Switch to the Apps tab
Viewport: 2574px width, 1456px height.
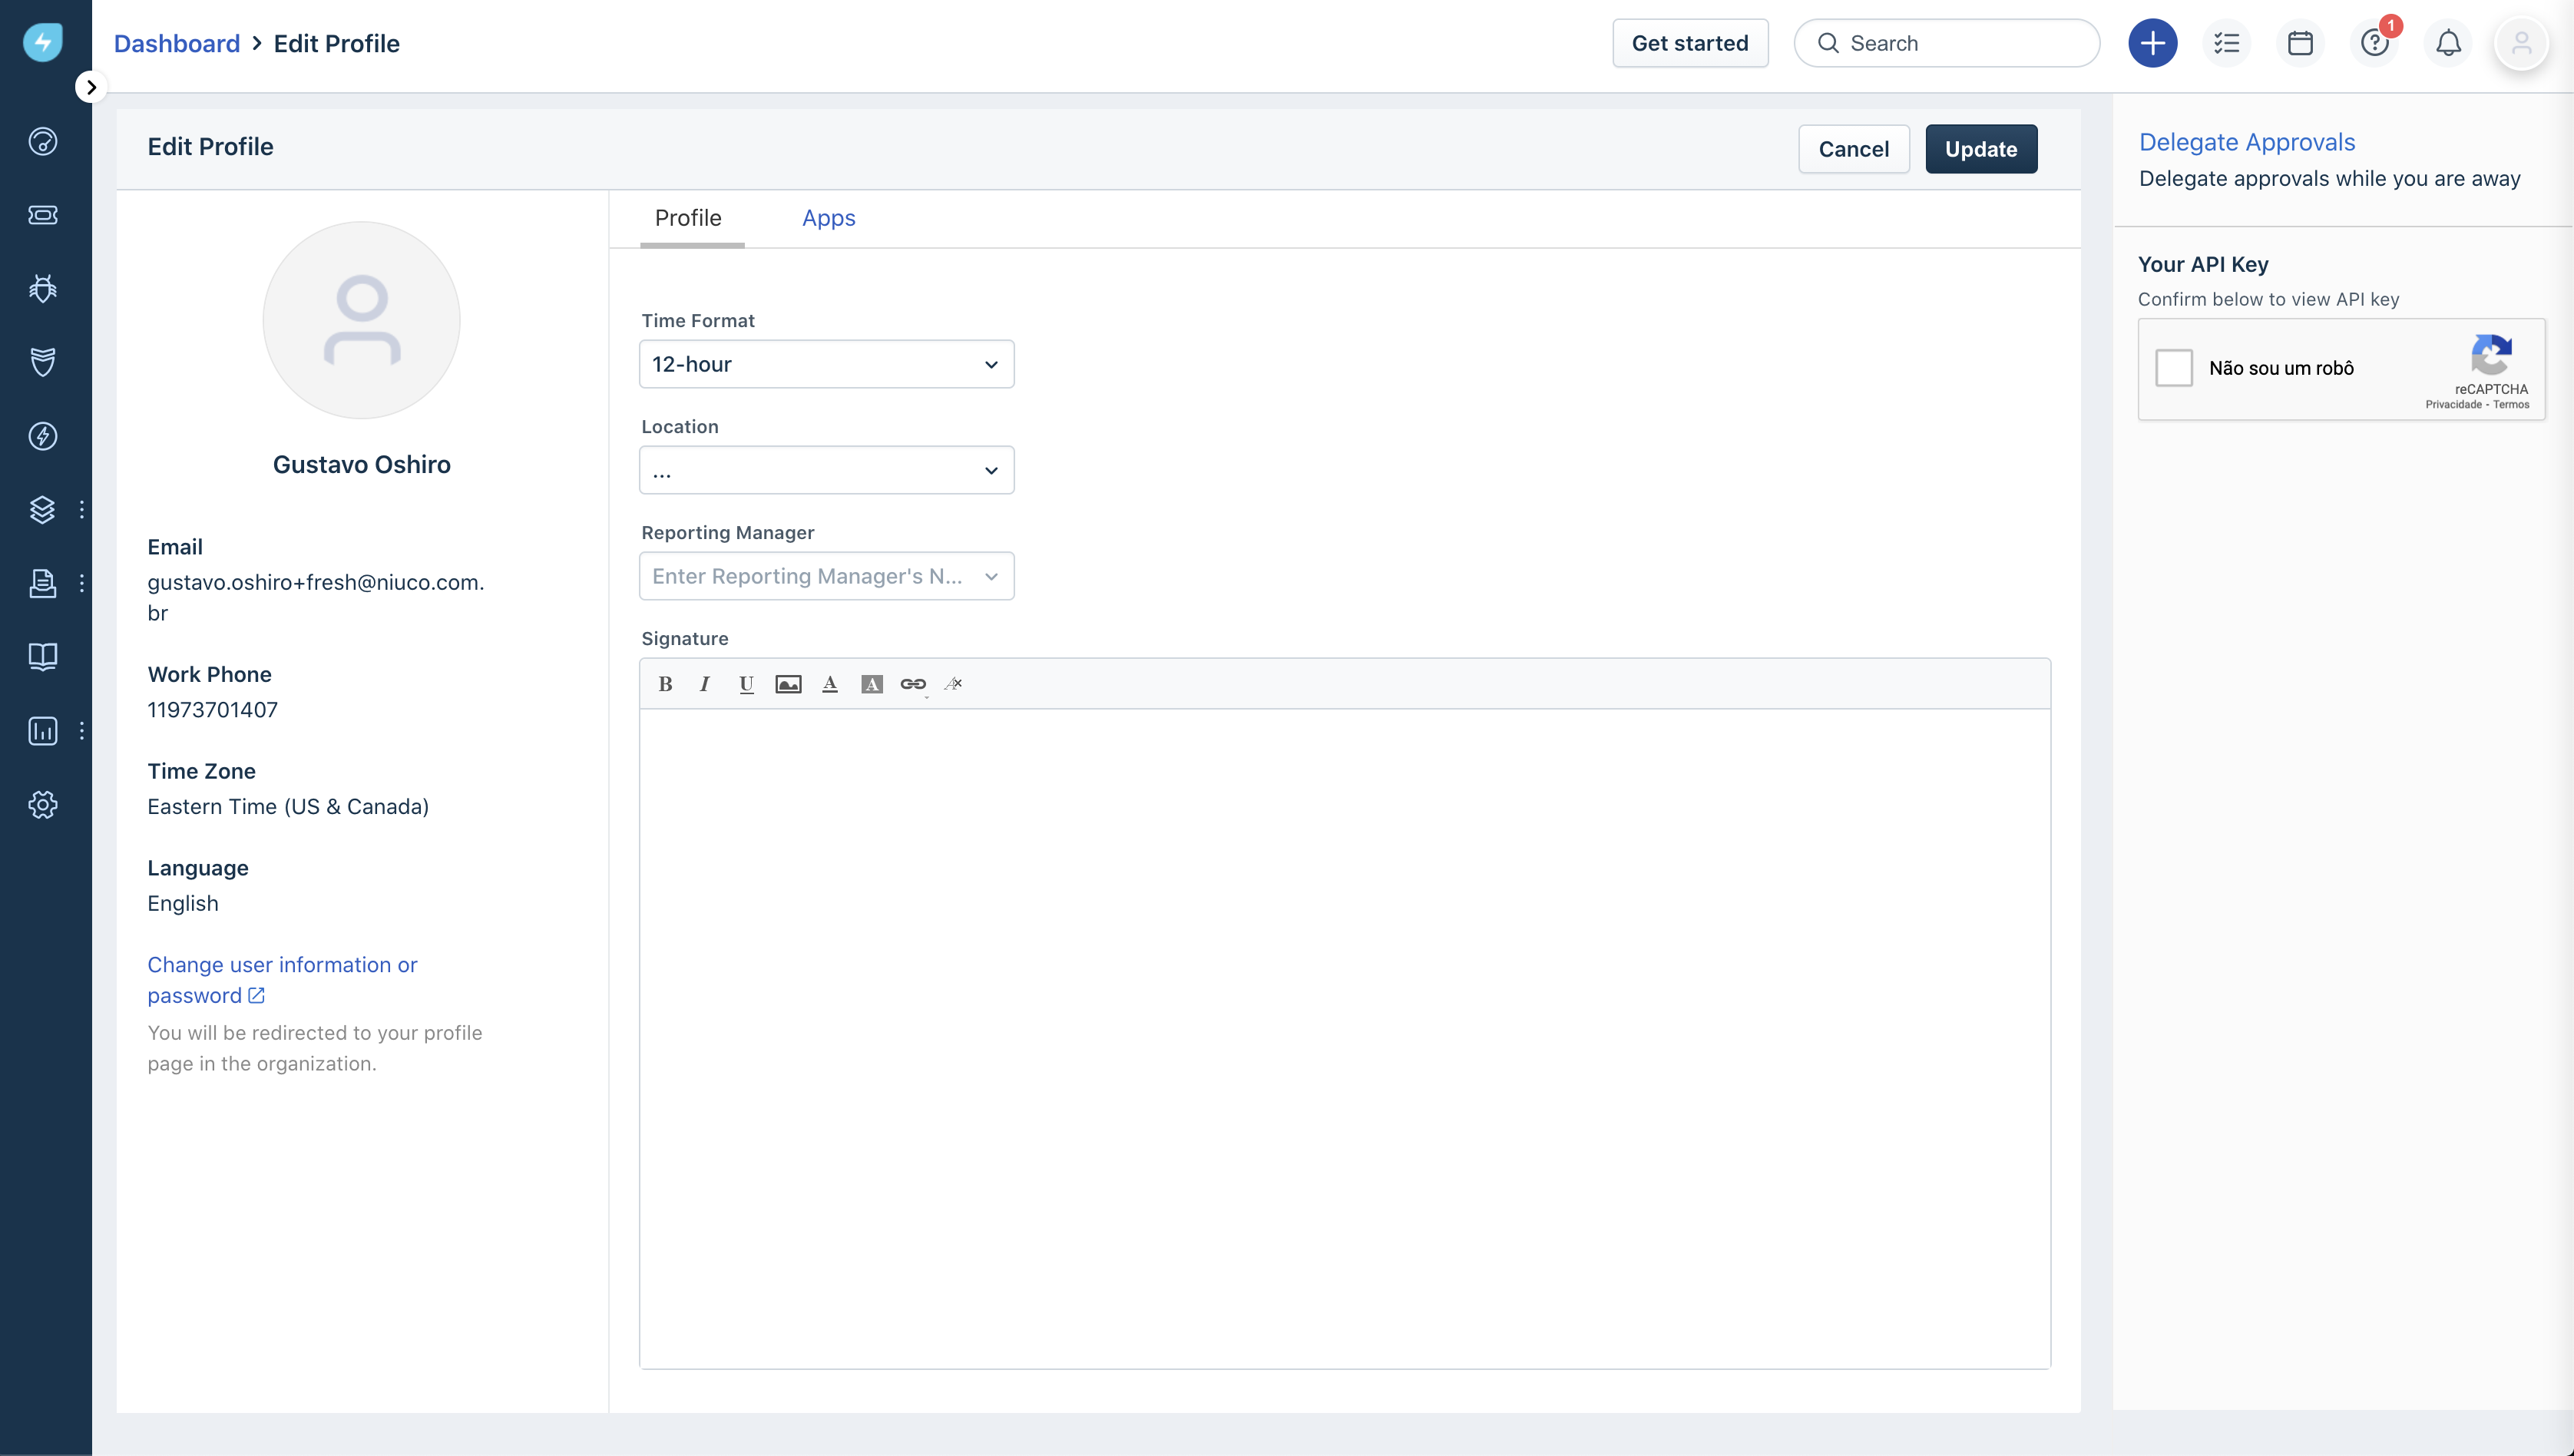click(828, 218)
